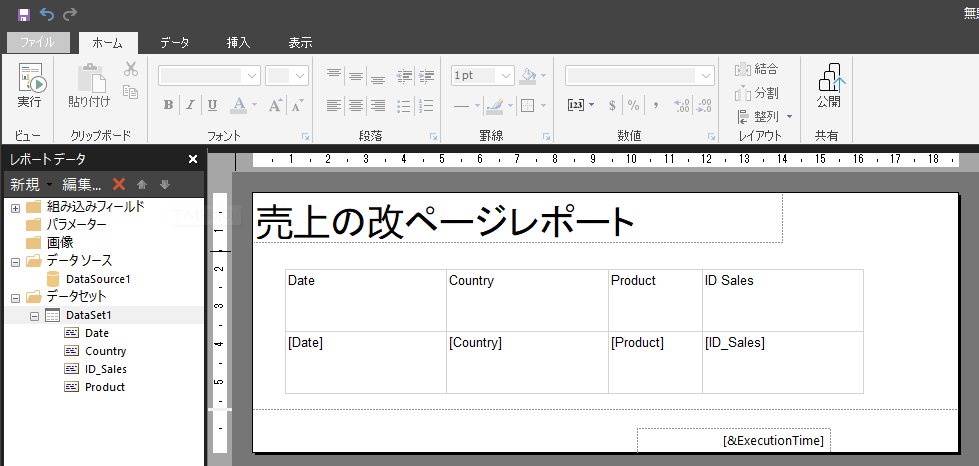Click 編集... button in report data
Screen dimensions: 979x466
82,184
